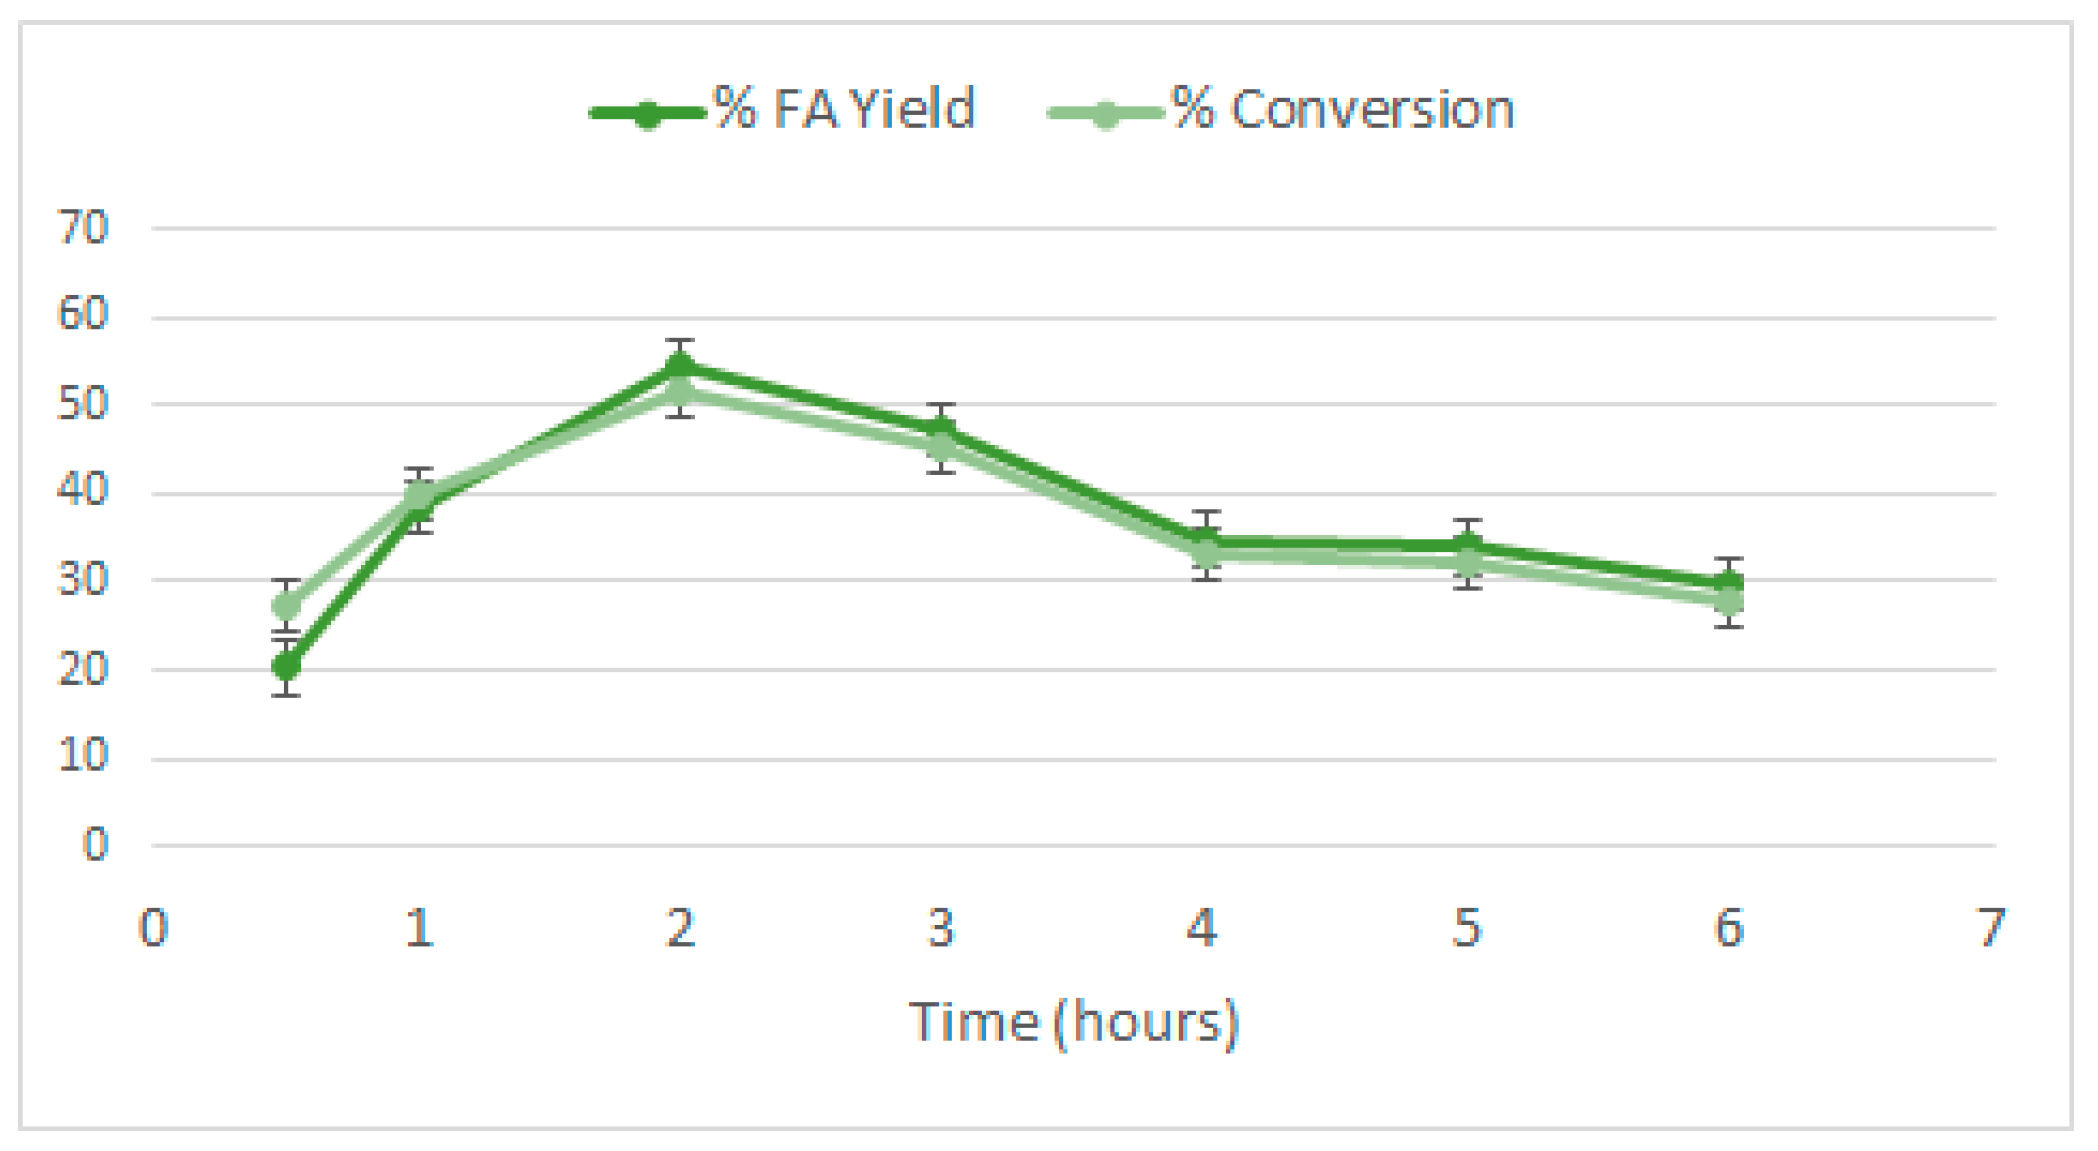Click the '6' x-axis tick label
Viewport: 2098px width, 1151px height.
point(1729,928)
